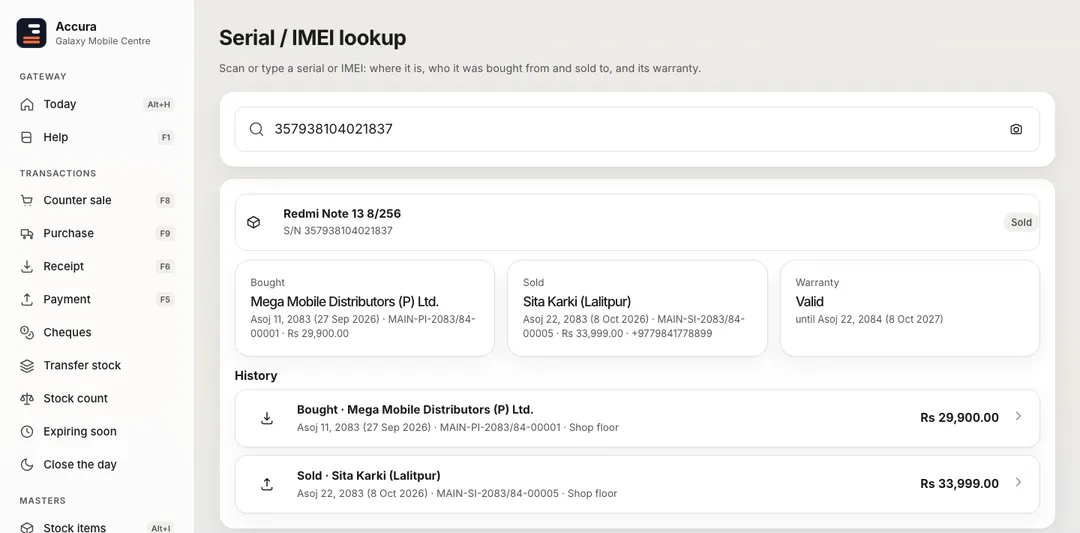1080x533 pixels.
Task: Open the Sold Sita Karki card
Action: (637, 309)
